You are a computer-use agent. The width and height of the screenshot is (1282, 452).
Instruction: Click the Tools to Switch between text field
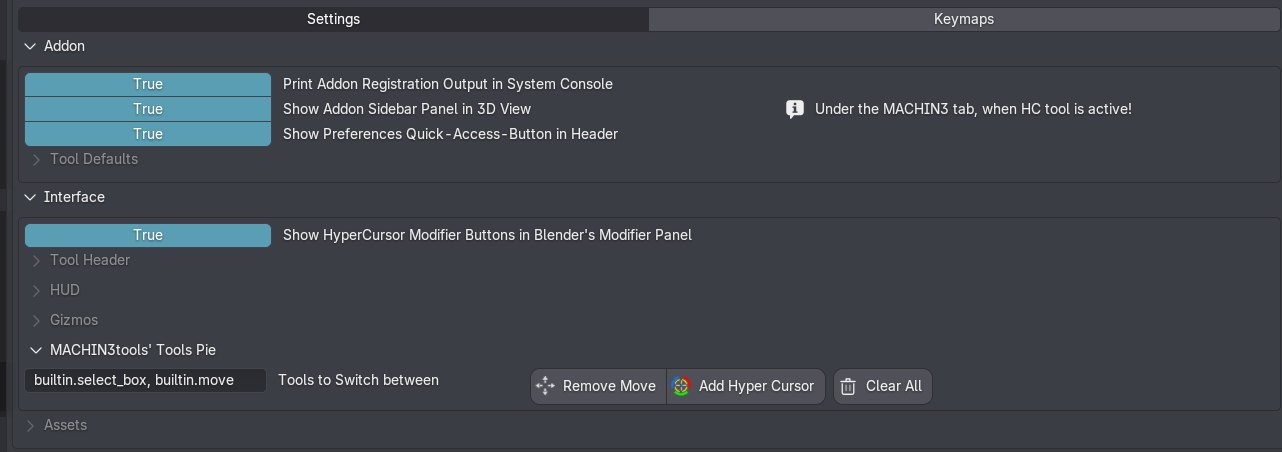point(146,380)
